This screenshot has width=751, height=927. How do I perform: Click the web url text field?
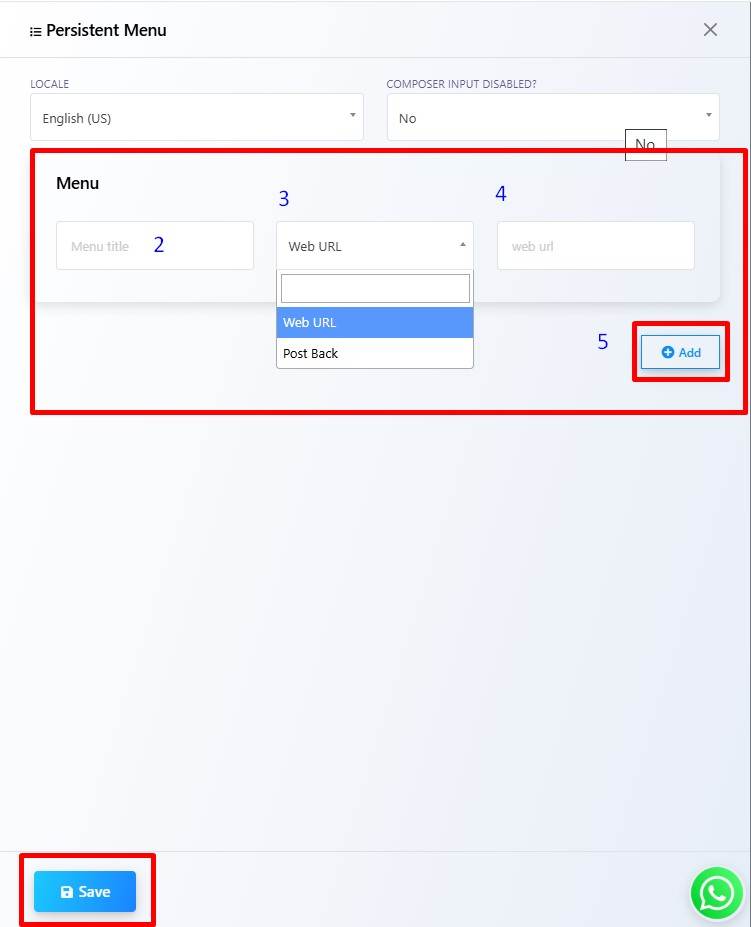tap(595, 245)
